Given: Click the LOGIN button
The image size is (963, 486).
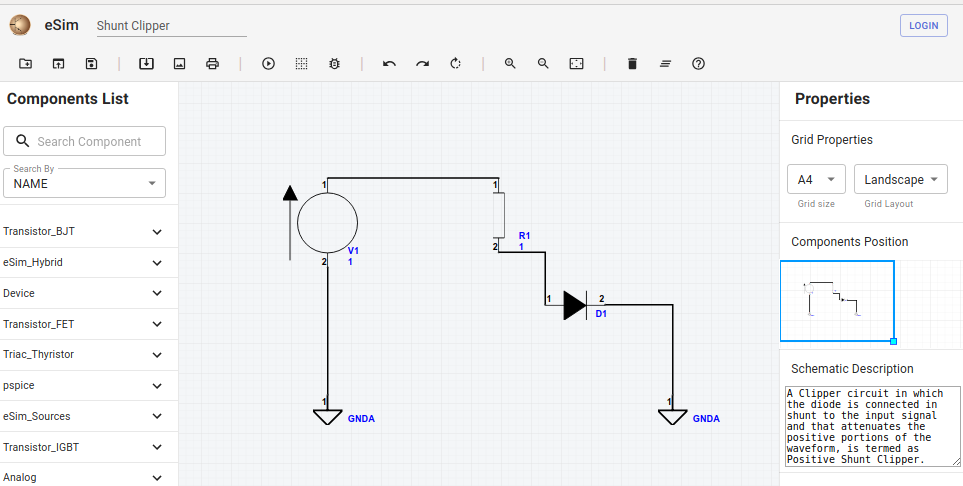Looking at the screenshot, I should [x=924, y=25].
